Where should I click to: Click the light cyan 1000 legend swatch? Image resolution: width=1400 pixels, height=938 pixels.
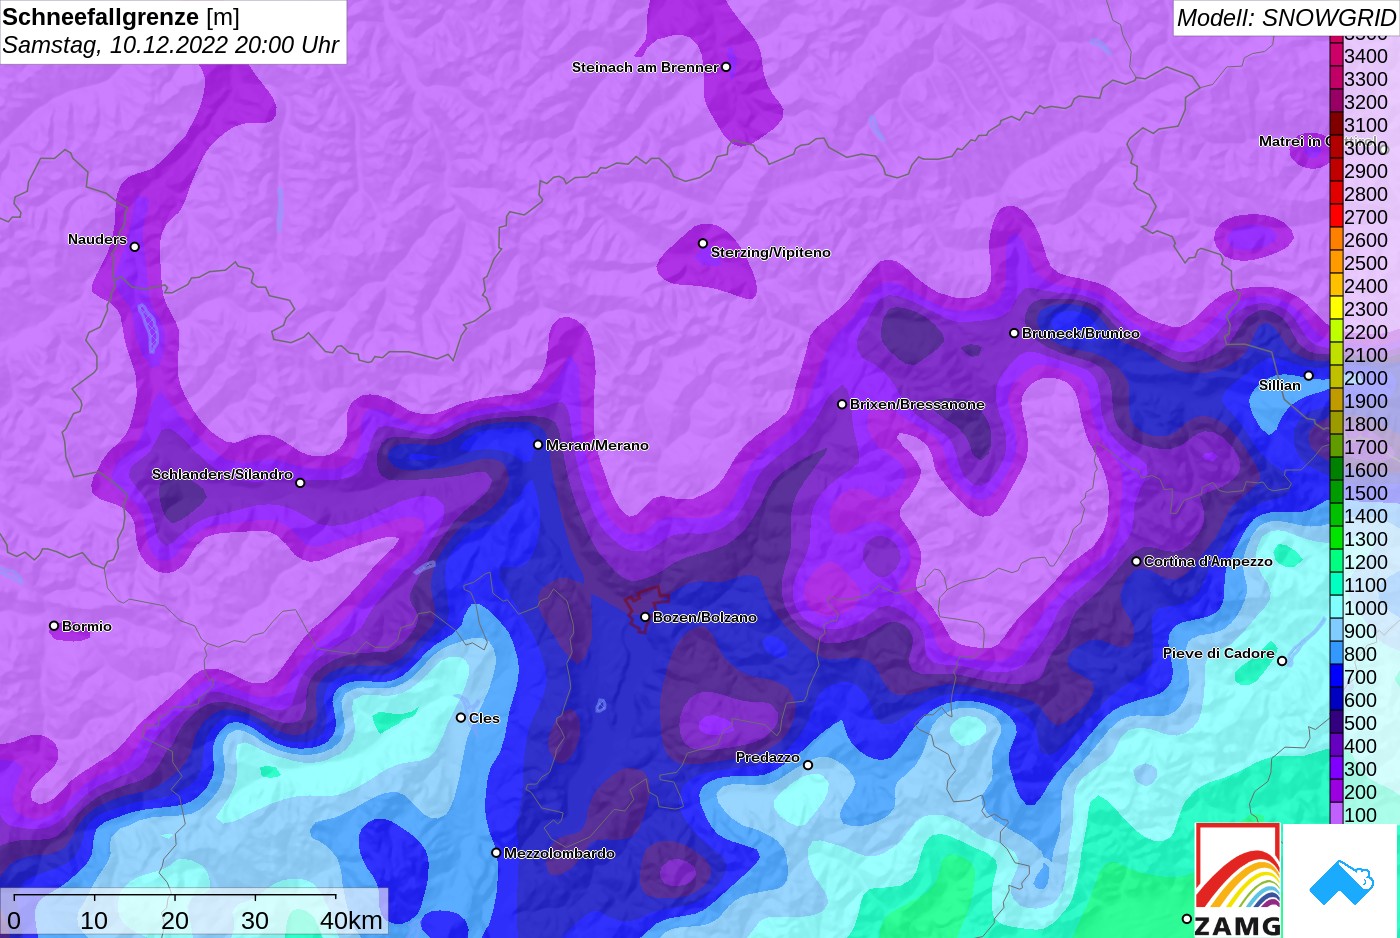pos(1336,608)
